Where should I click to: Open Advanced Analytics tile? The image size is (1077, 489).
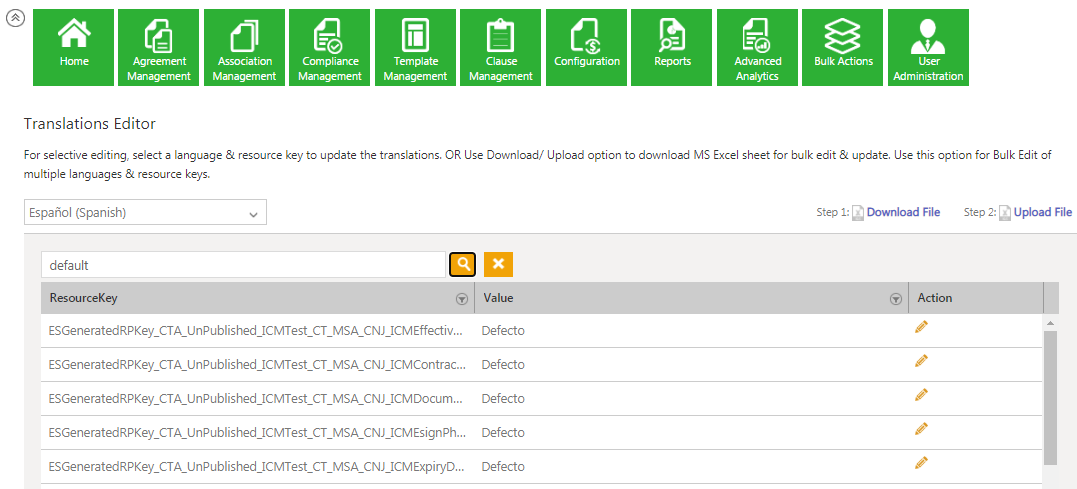(x=757, y=47)
